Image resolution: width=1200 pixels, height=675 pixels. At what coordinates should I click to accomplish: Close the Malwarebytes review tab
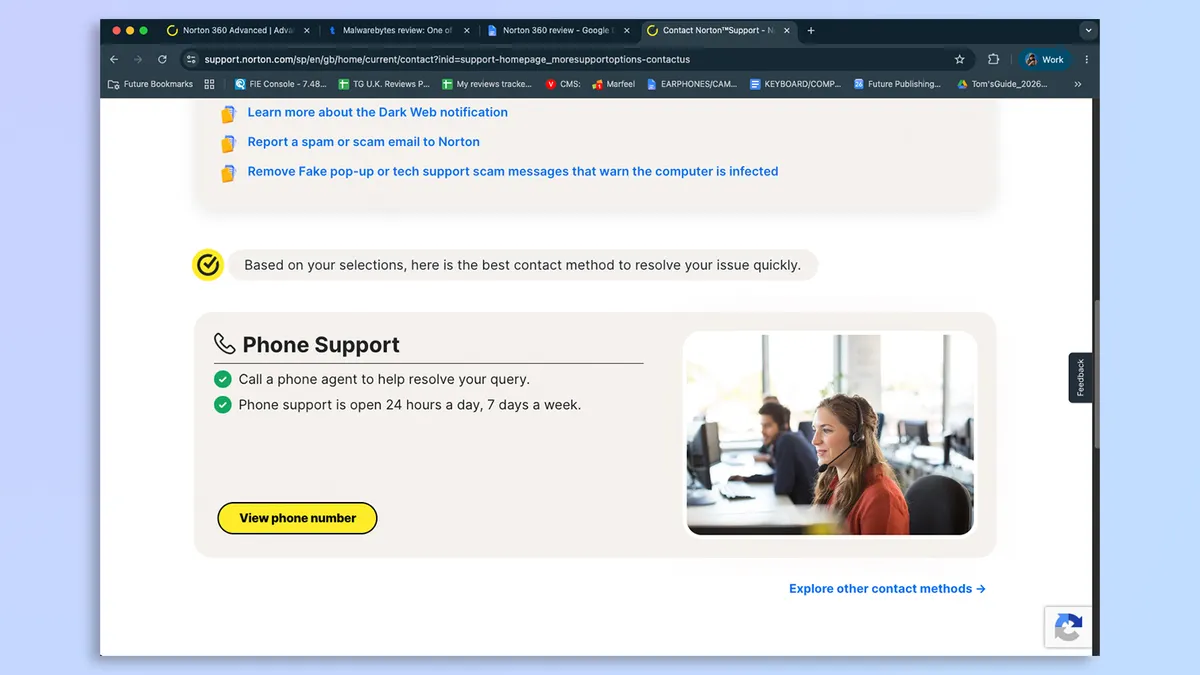tap(466, 30)
